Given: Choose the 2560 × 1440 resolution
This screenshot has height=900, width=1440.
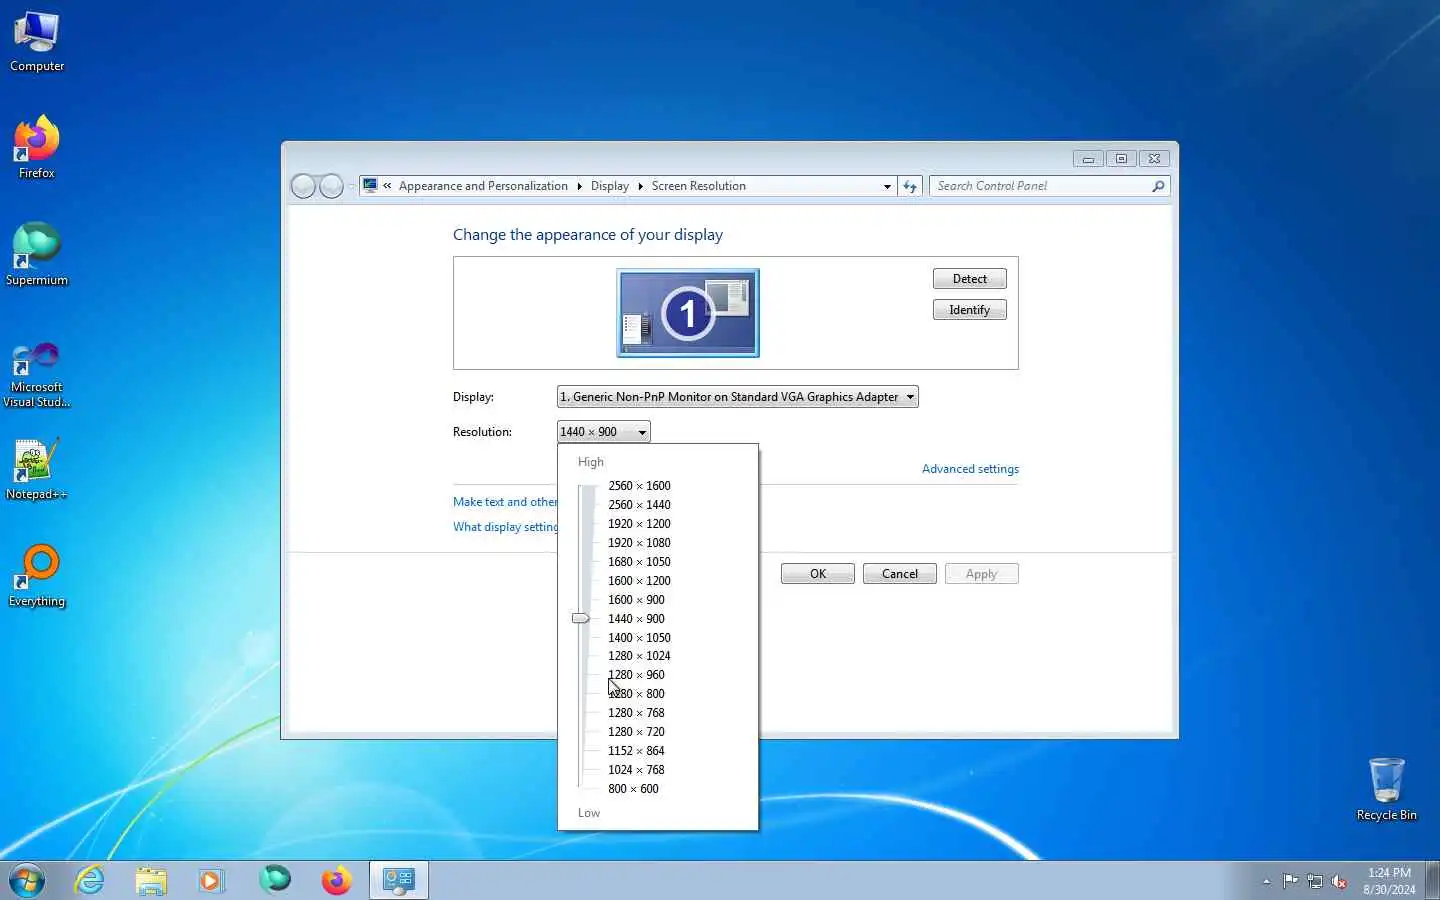Looking at the screenshot, I should tap(639, 505).
